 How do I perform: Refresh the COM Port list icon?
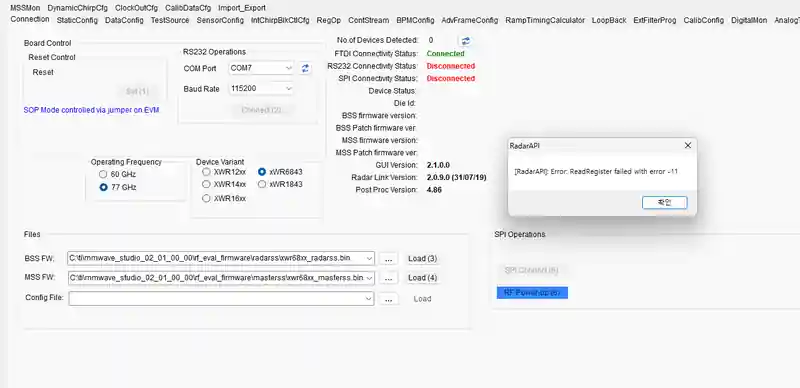(x=305, y=68)
